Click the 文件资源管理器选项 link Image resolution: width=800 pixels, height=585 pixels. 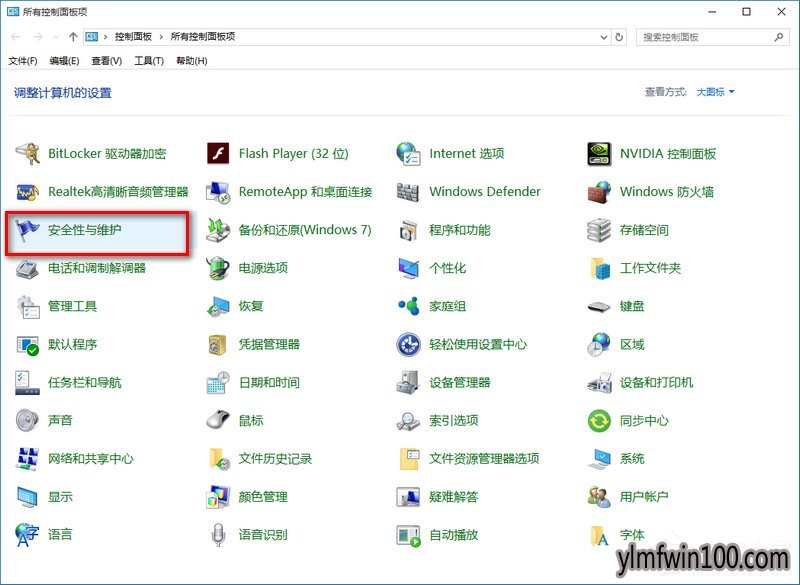tap(484, 459)
